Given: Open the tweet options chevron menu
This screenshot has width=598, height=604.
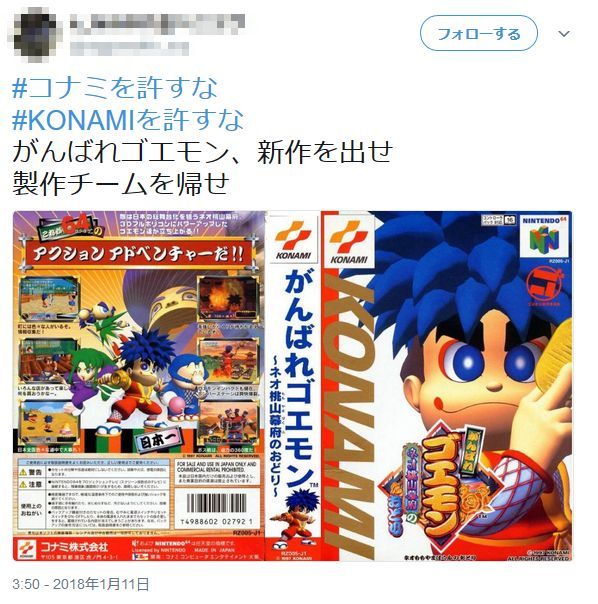Looking at the screenshot, I should (564, 34).
